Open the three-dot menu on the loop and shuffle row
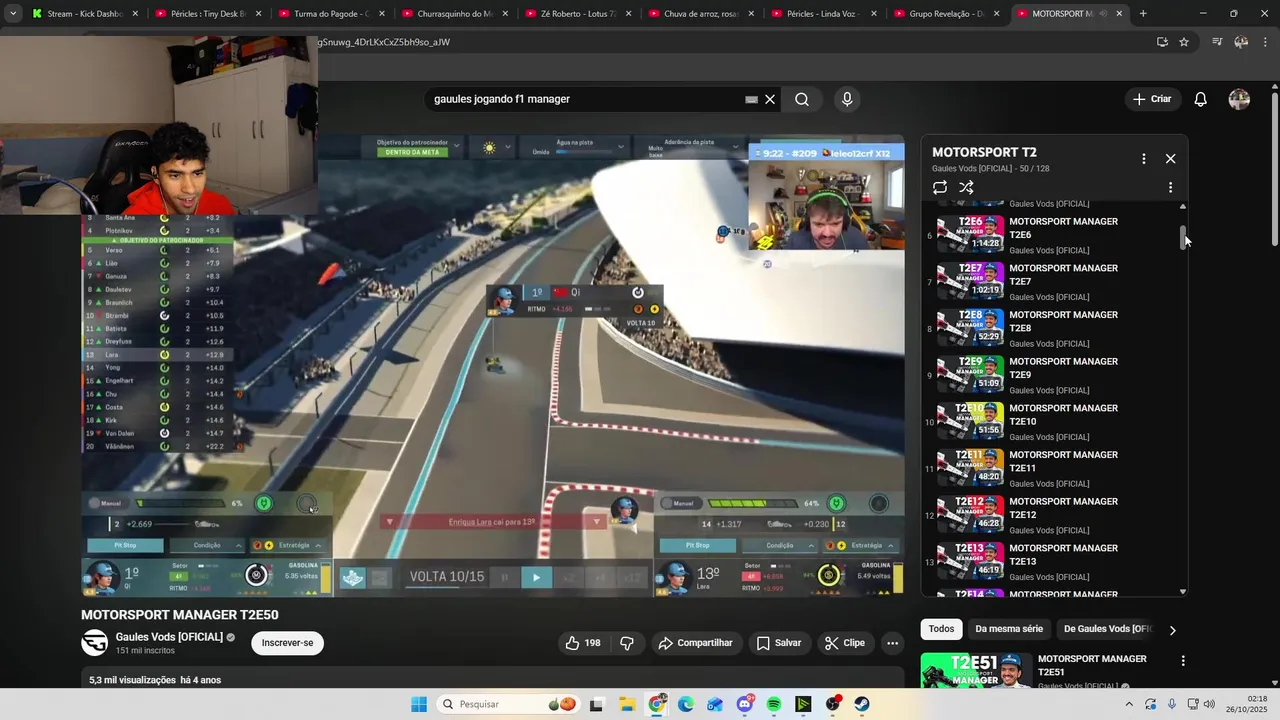 [x=1170, y=187]
